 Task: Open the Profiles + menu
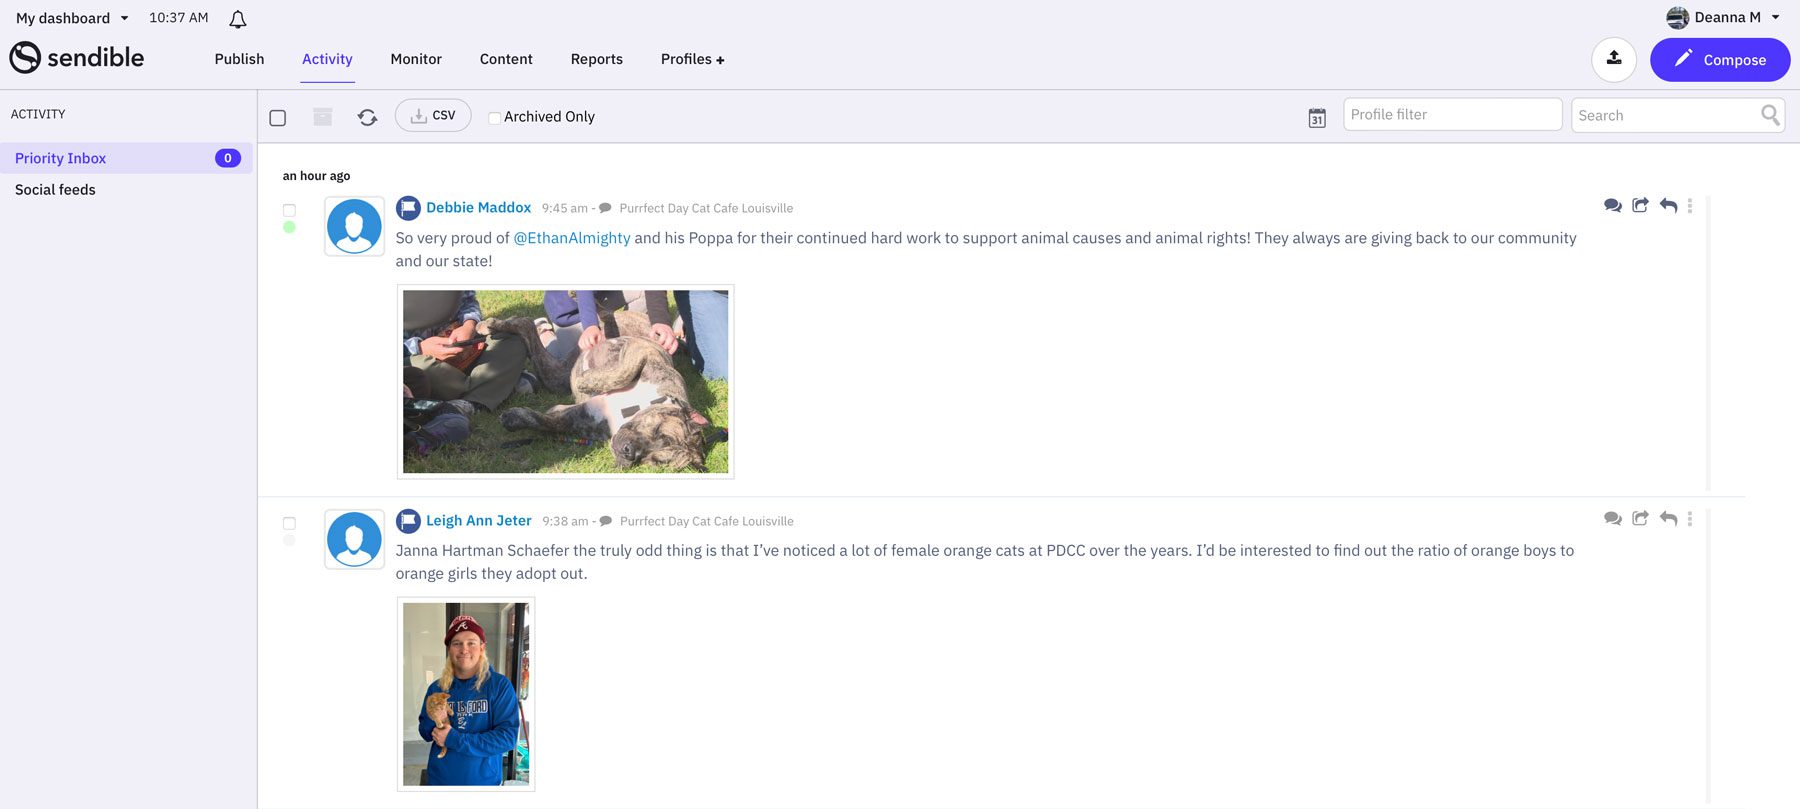coord(692,59)
